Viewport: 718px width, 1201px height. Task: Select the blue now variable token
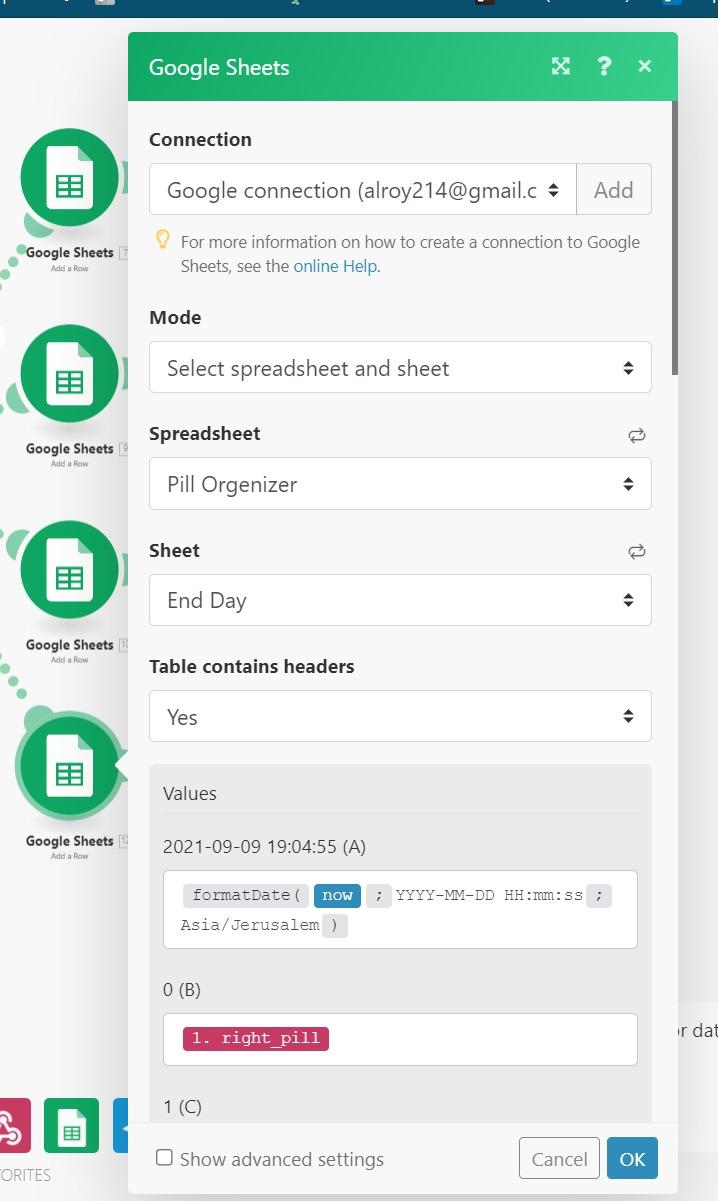click(x=337, y=895)
